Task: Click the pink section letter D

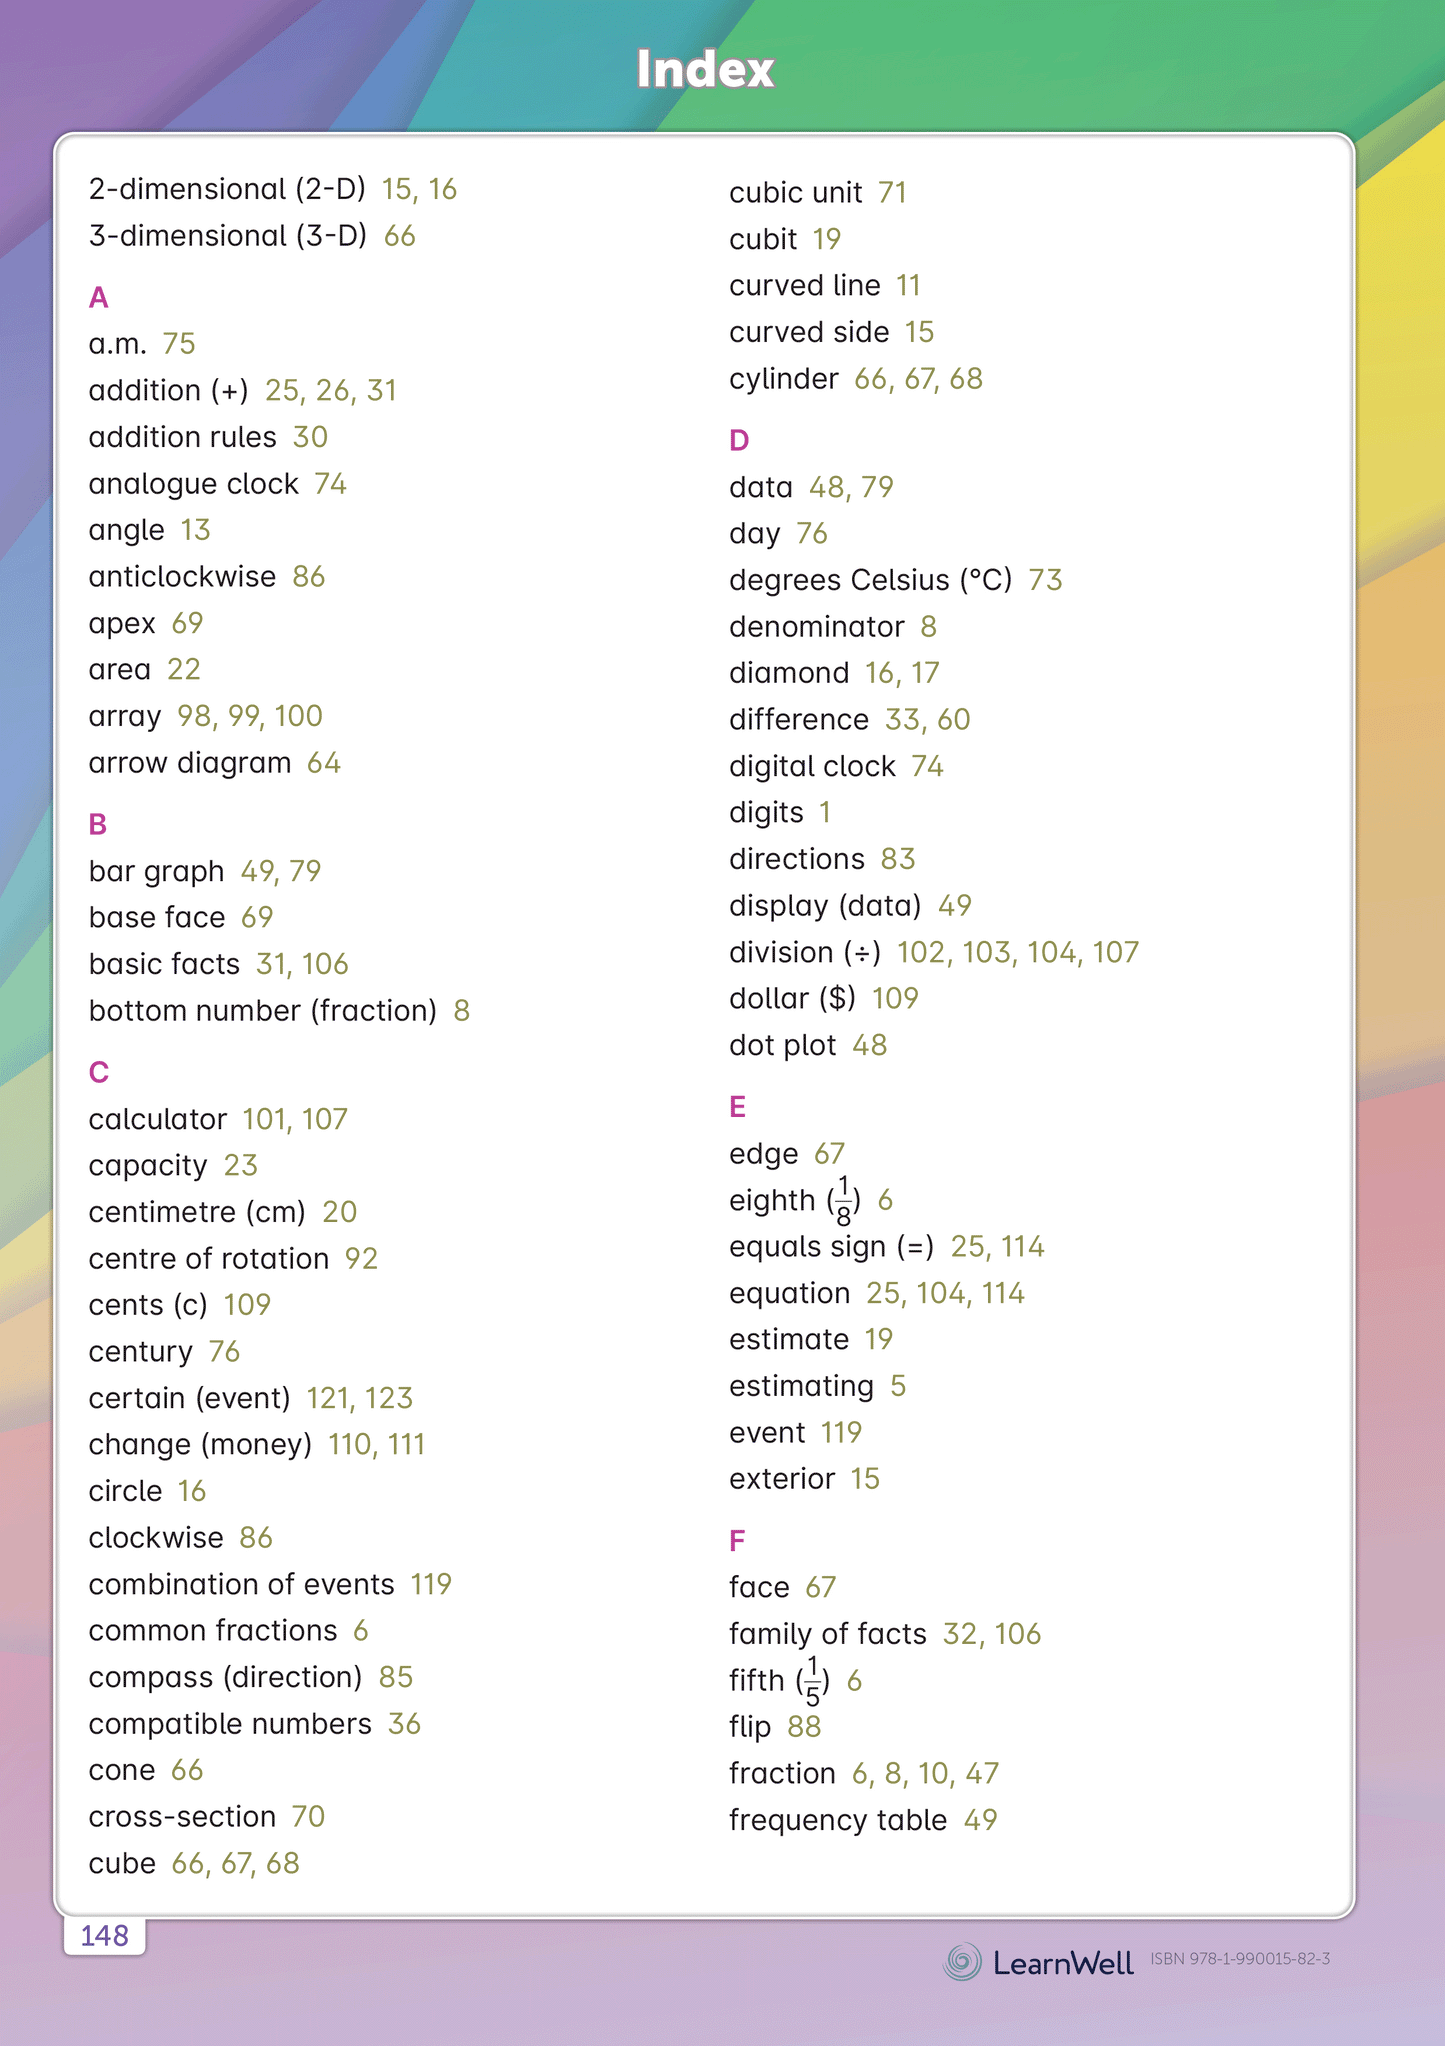Action: [739, 440]
